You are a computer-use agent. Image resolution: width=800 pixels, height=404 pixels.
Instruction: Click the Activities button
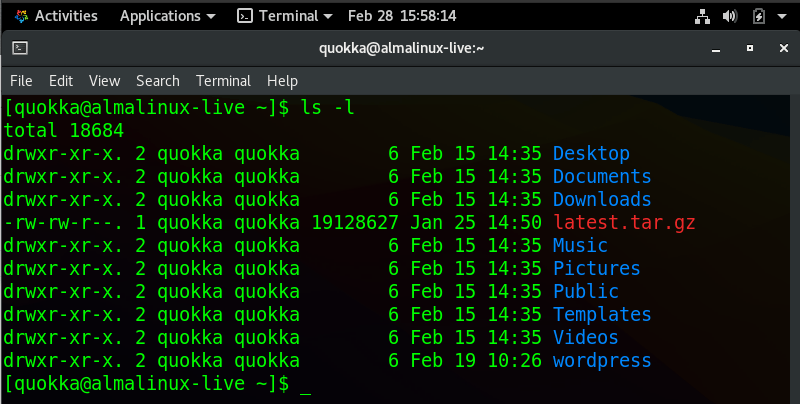tap(66, 16)
